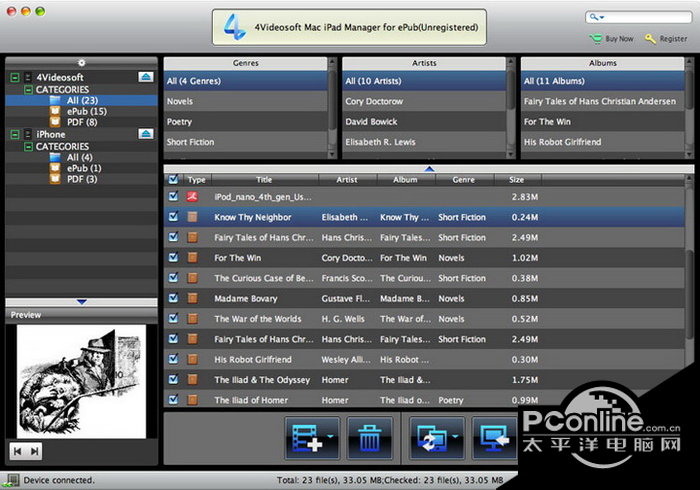This screenshot has width=700, height=490.
Task: Select PDF (8) category
Action: pos(82,122)
